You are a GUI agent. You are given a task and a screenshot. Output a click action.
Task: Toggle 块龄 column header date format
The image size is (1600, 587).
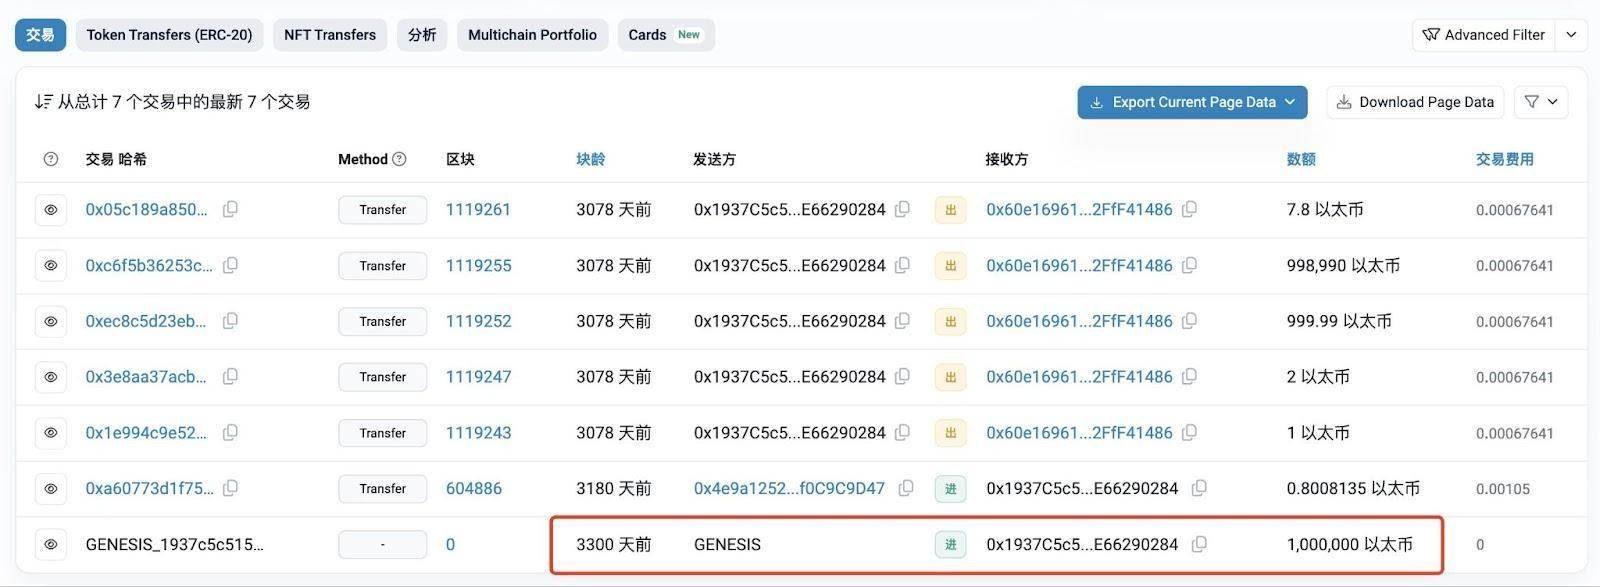tap(590, 159)
